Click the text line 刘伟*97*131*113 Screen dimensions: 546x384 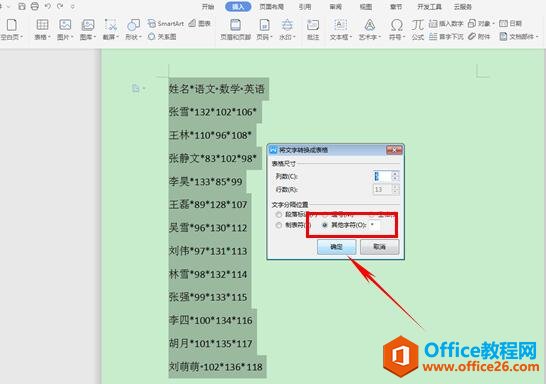point(208,251)
